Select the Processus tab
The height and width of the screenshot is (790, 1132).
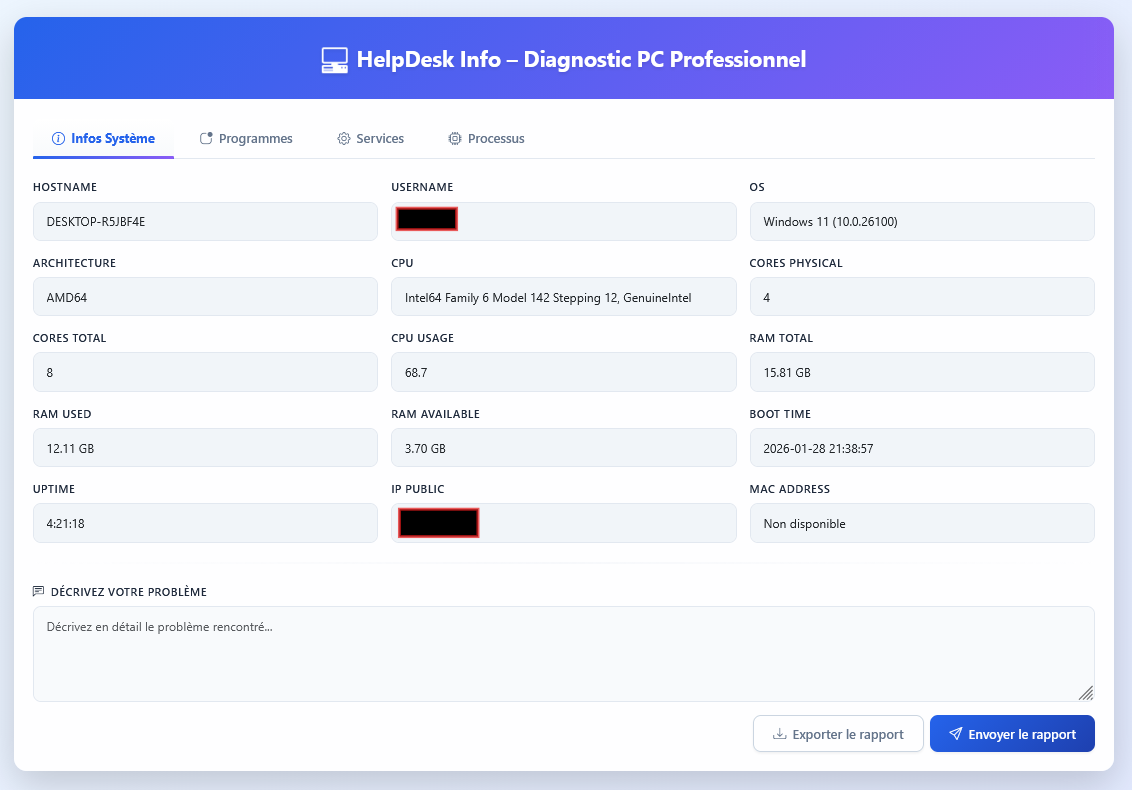coord(486,138)
